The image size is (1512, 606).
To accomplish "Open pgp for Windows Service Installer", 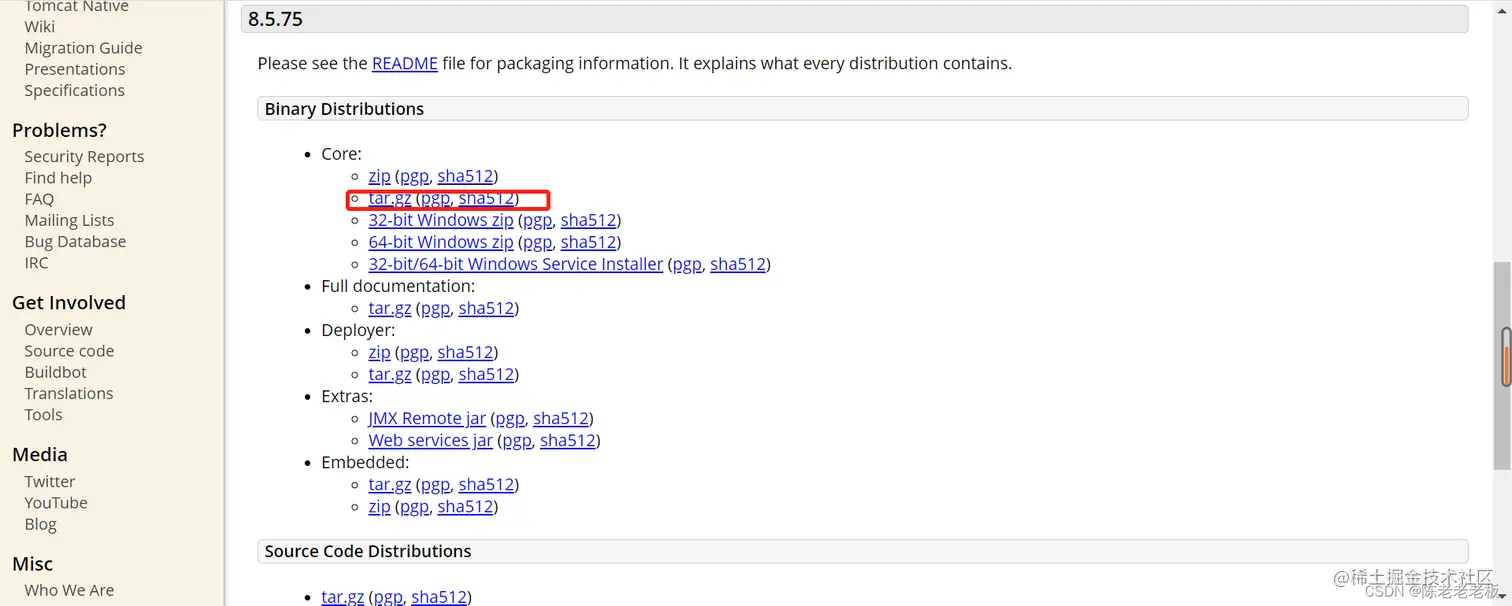I will pyautogui.click(x=687, y=264).
